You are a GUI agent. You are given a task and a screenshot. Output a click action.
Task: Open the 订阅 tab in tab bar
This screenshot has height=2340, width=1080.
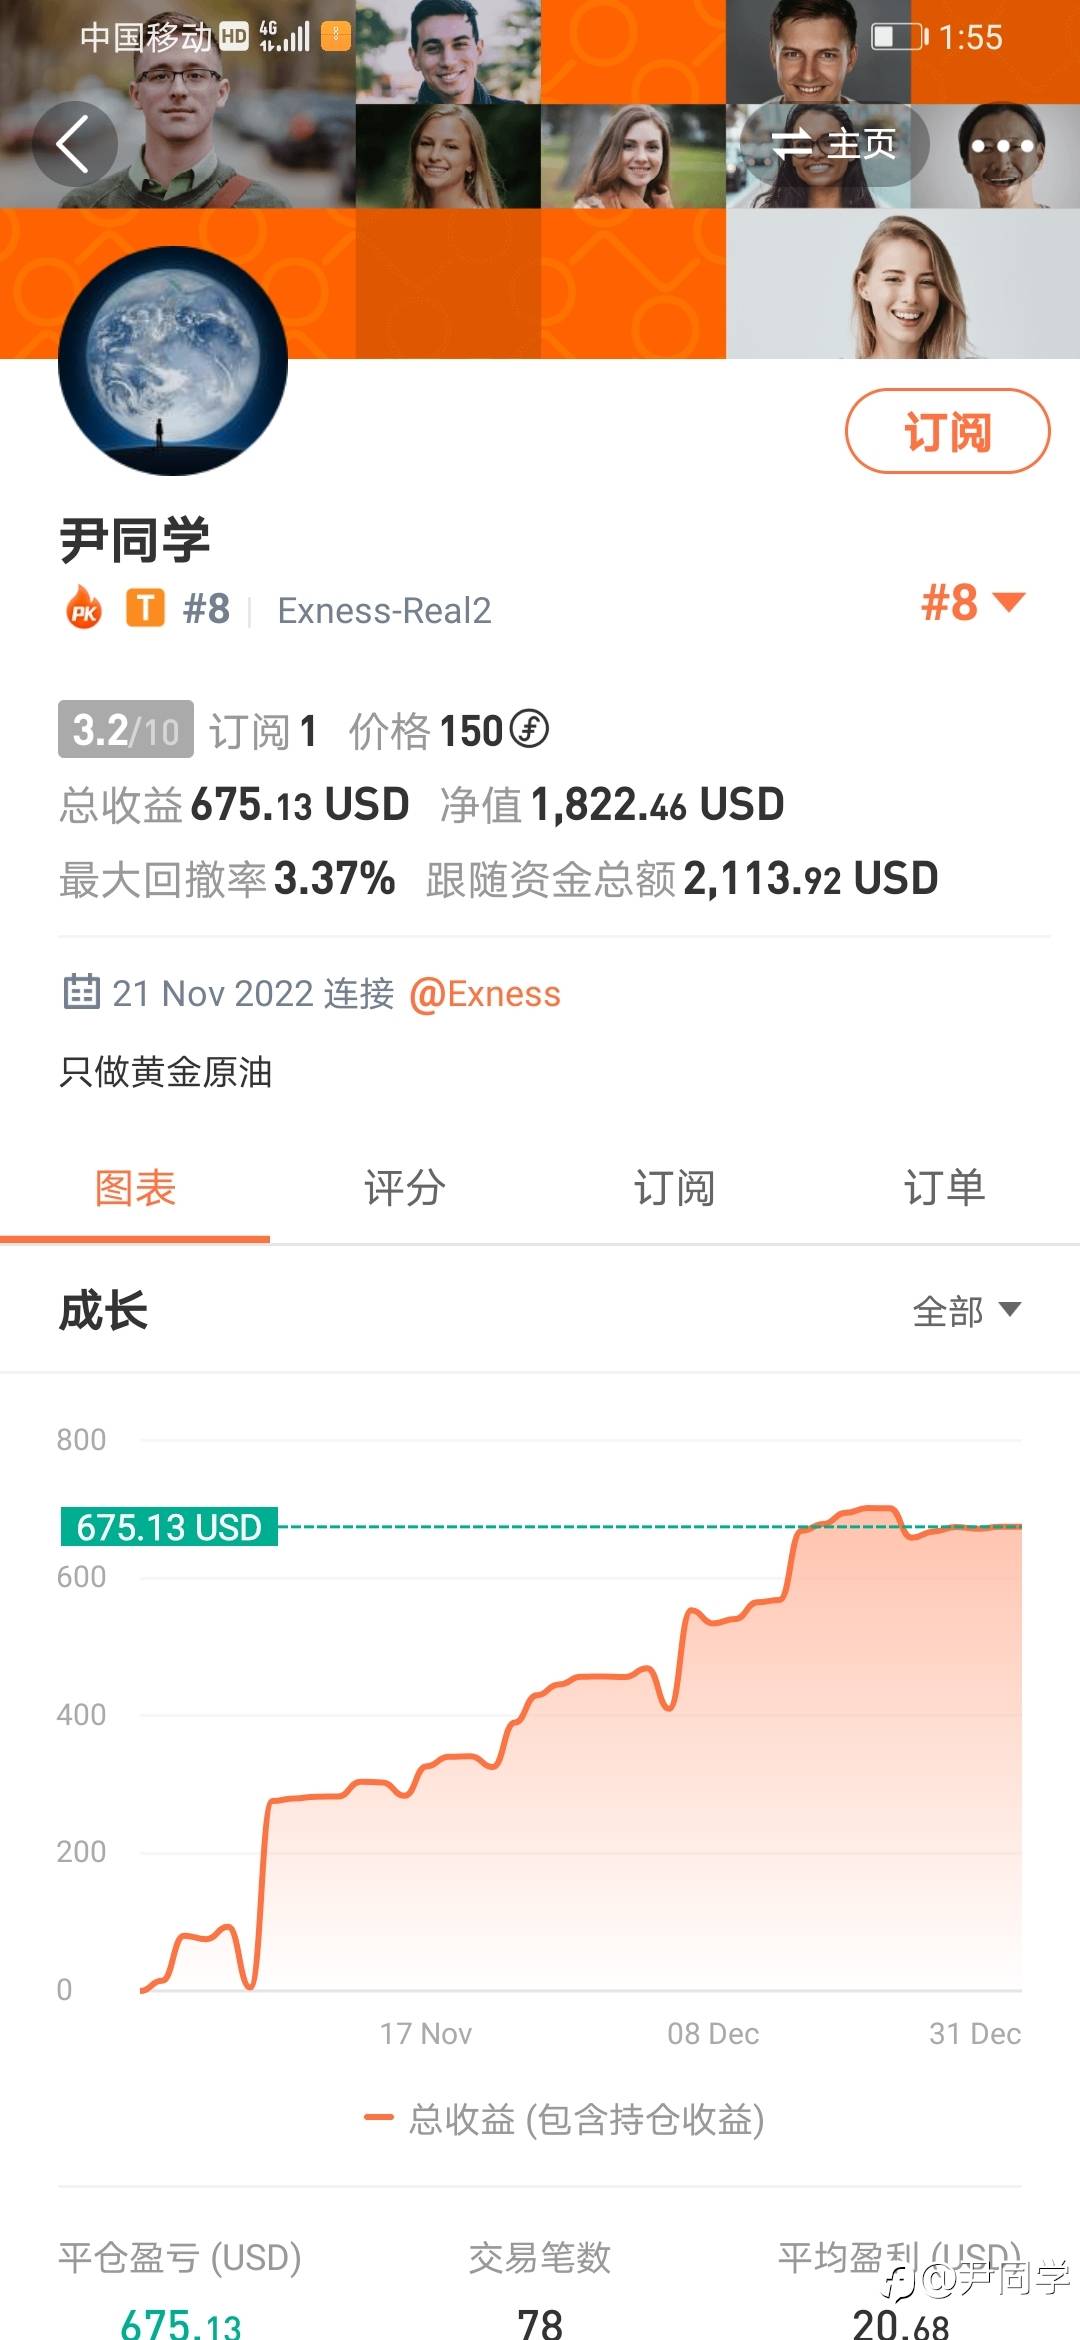[x=674, y=1188]
